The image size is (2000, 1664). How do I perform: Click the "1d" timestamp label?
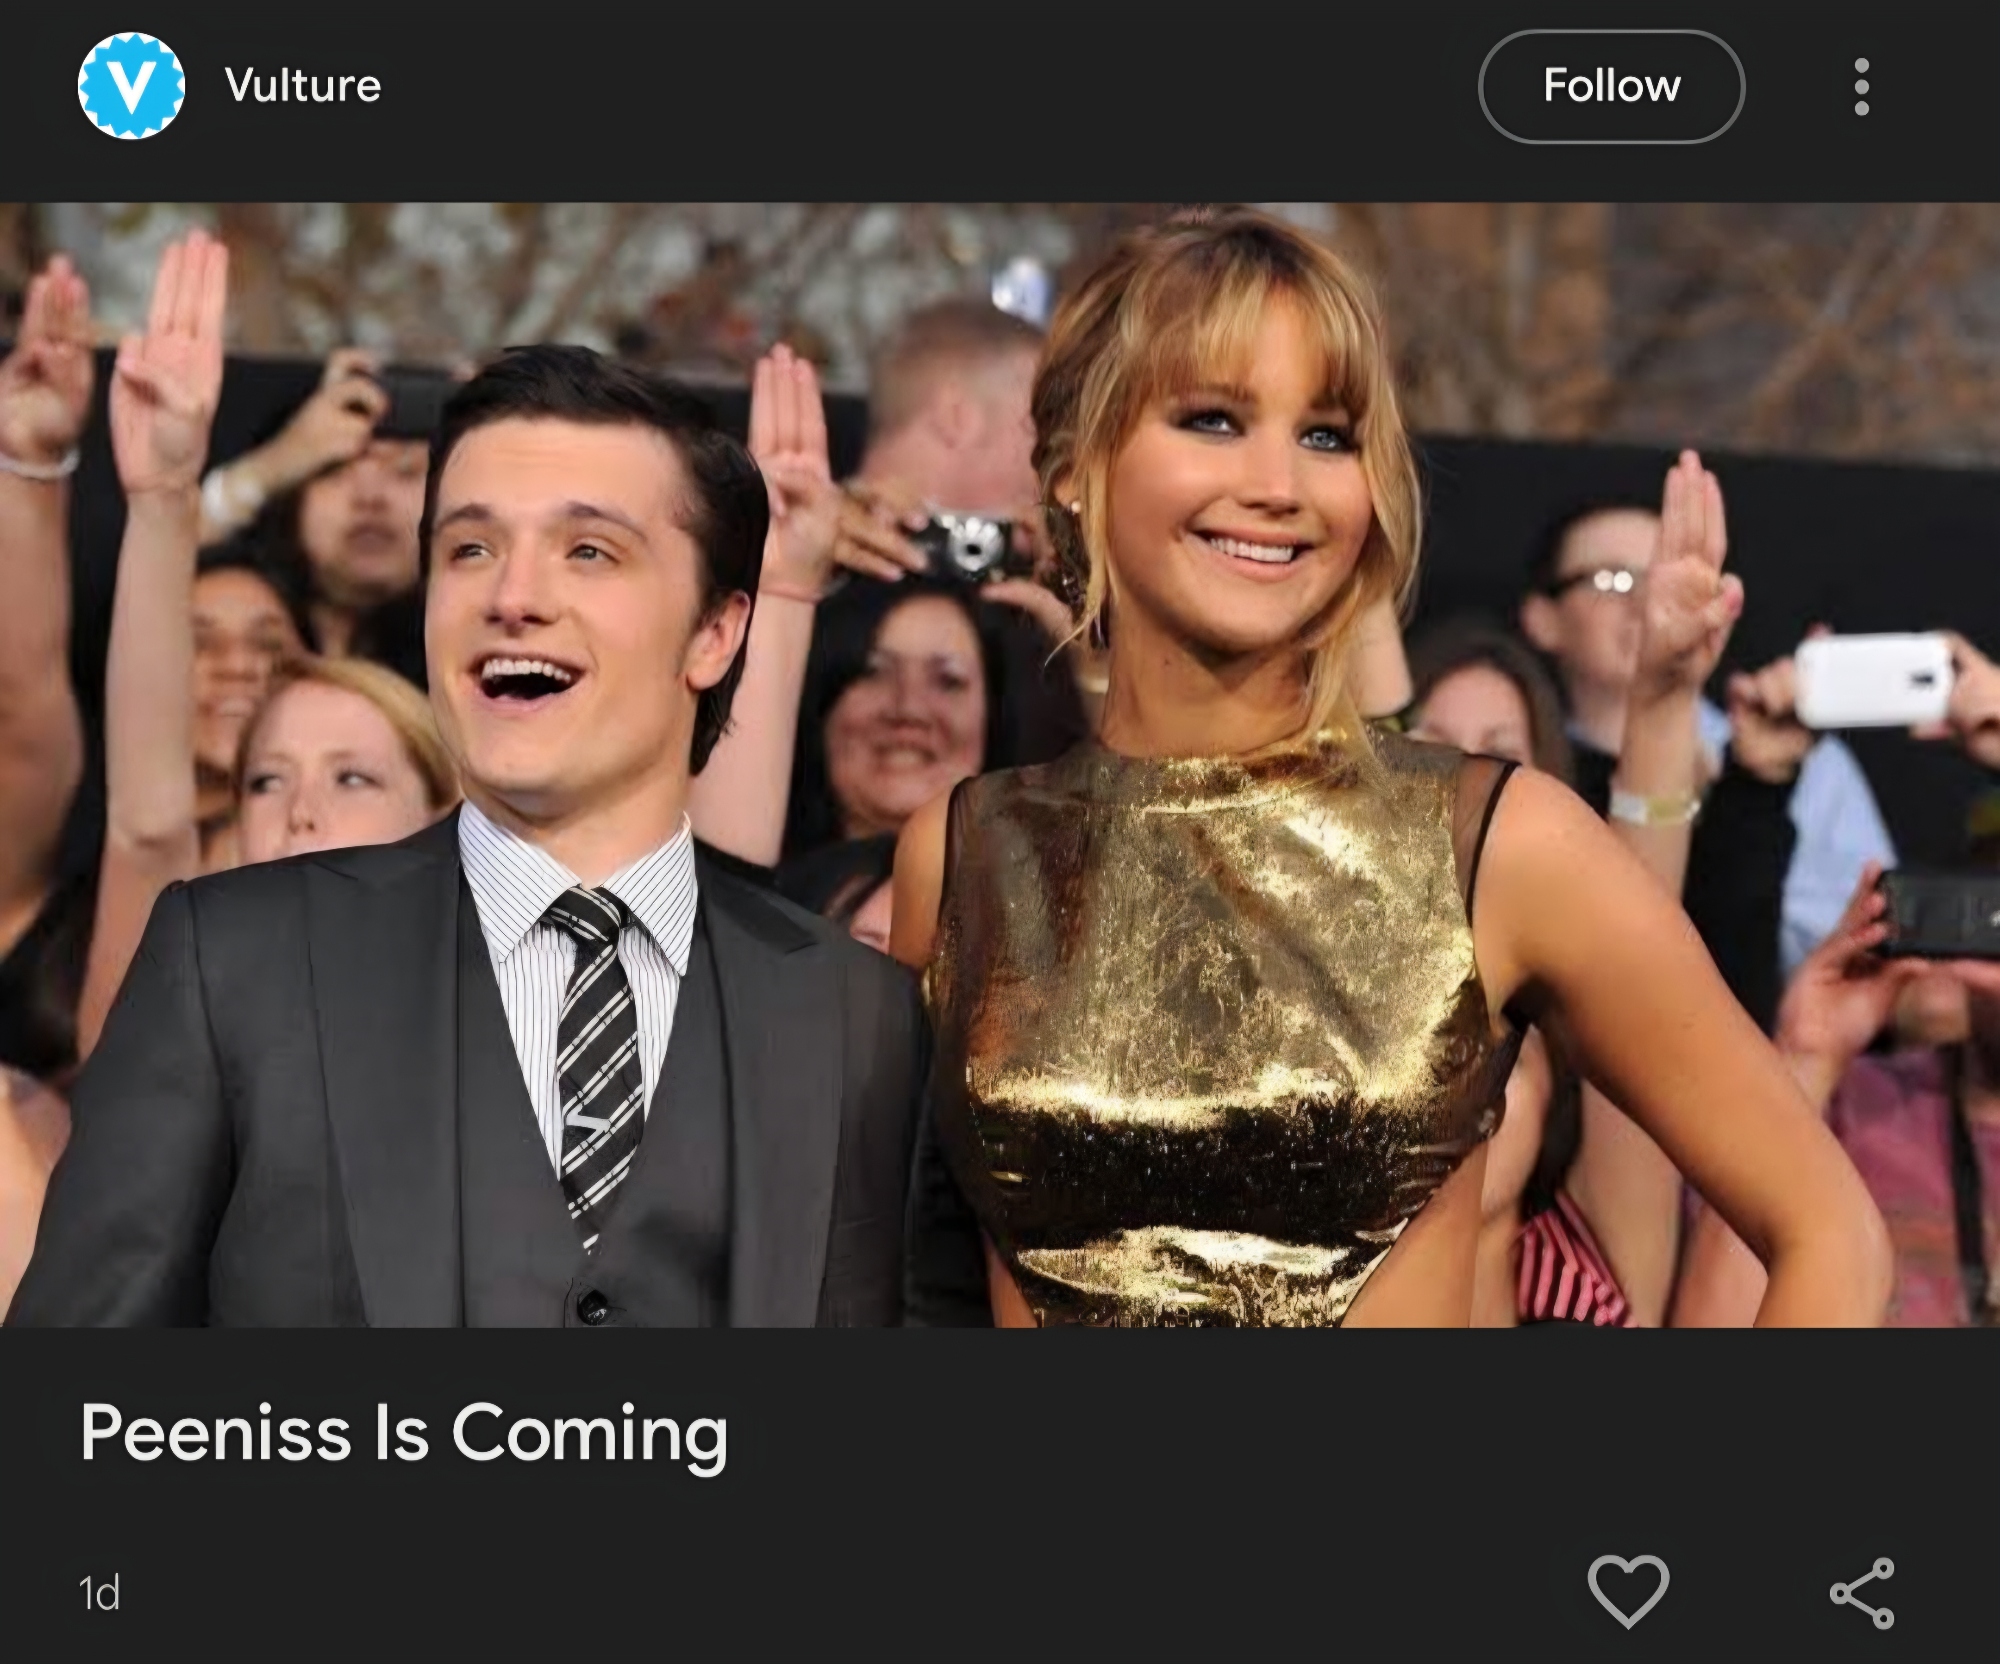pyautogui.click(x=99, y=1593)
